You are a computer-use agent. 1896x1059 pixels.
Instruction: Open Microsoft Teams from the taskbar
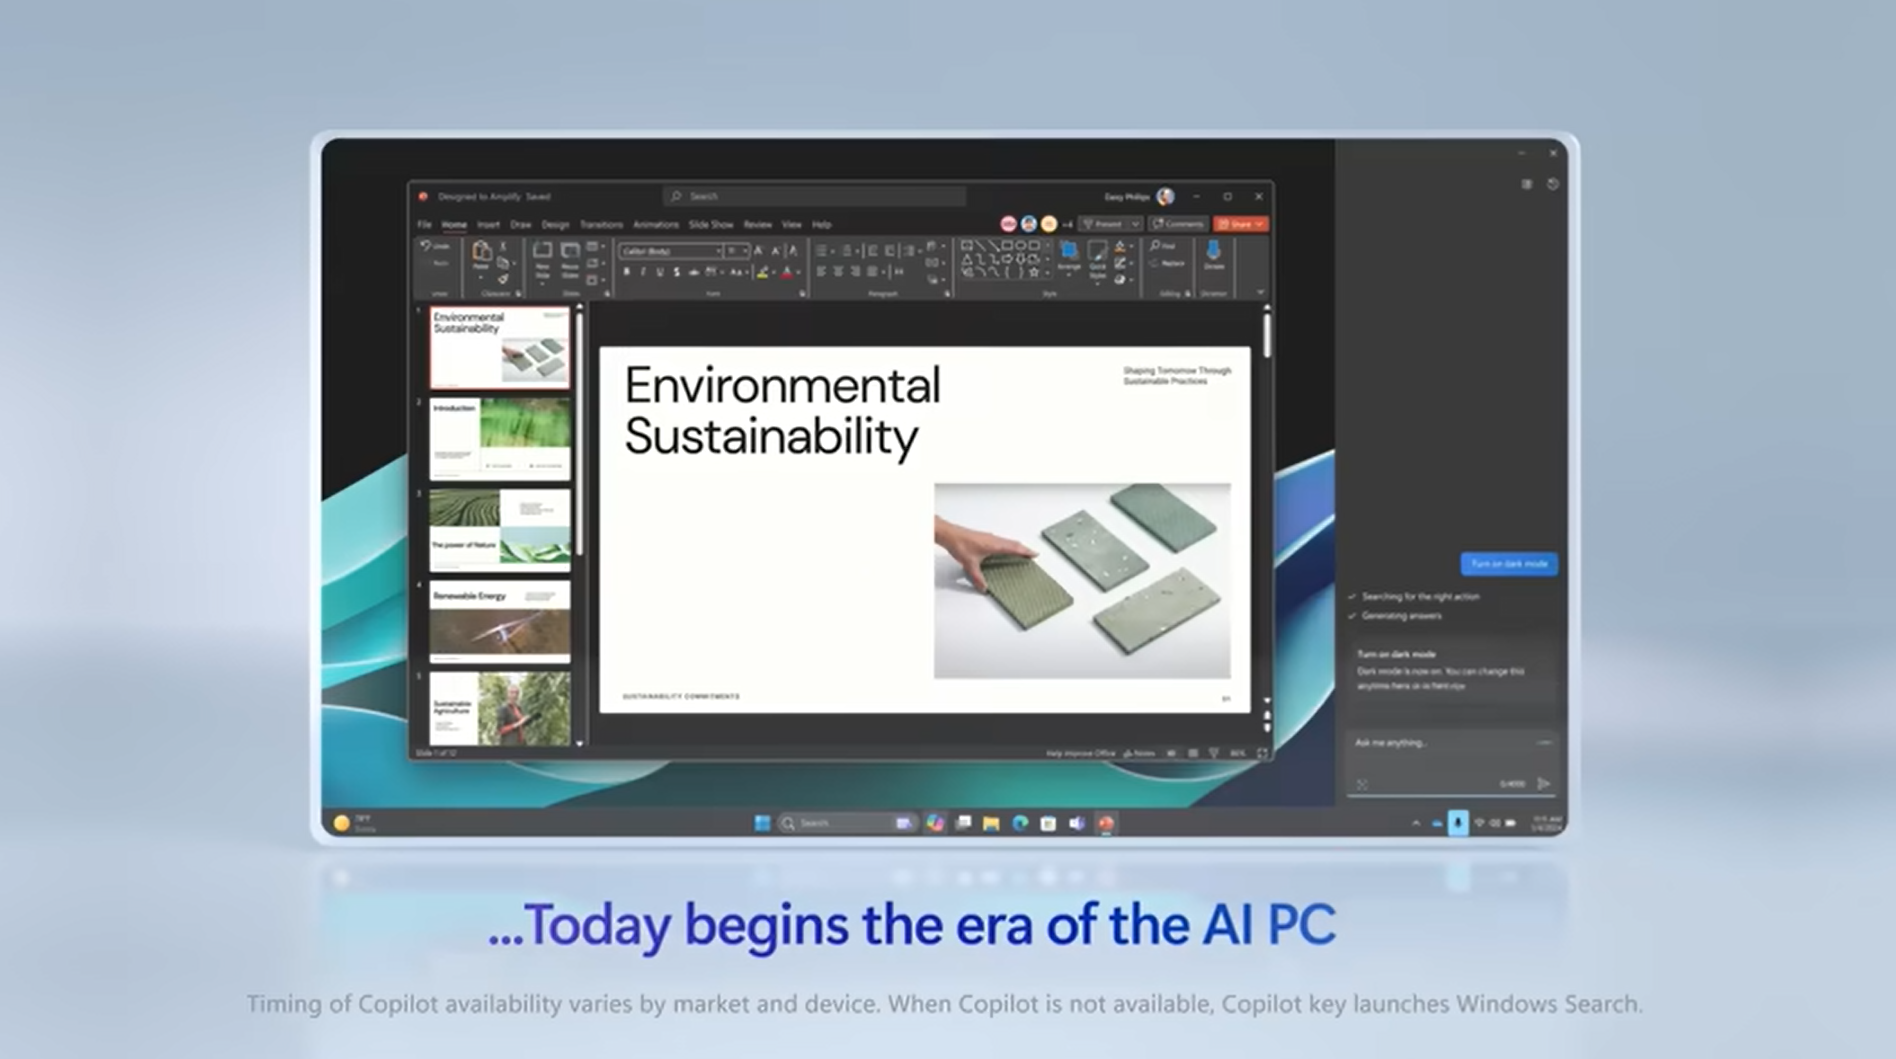(1077, 823)
